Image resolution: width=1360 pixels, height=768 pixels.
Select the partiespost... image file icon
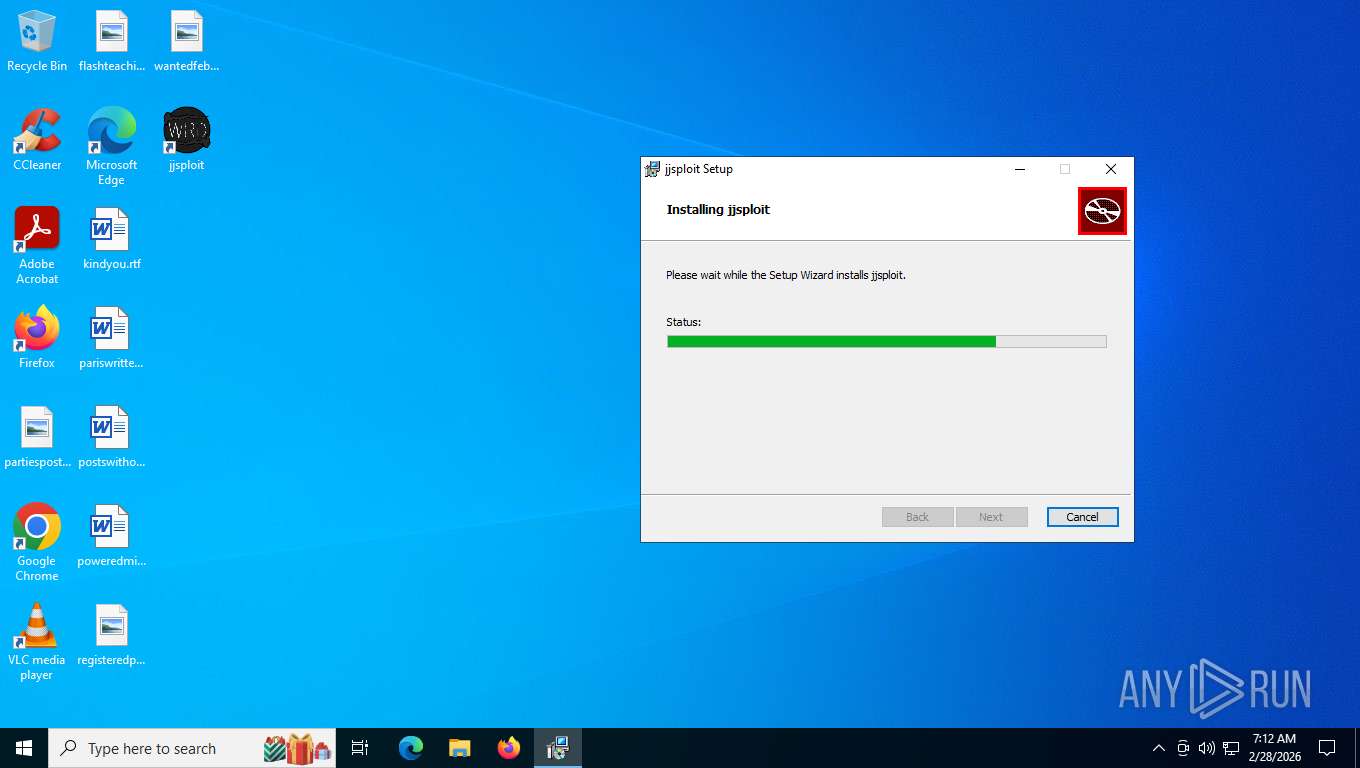(37, 437)
